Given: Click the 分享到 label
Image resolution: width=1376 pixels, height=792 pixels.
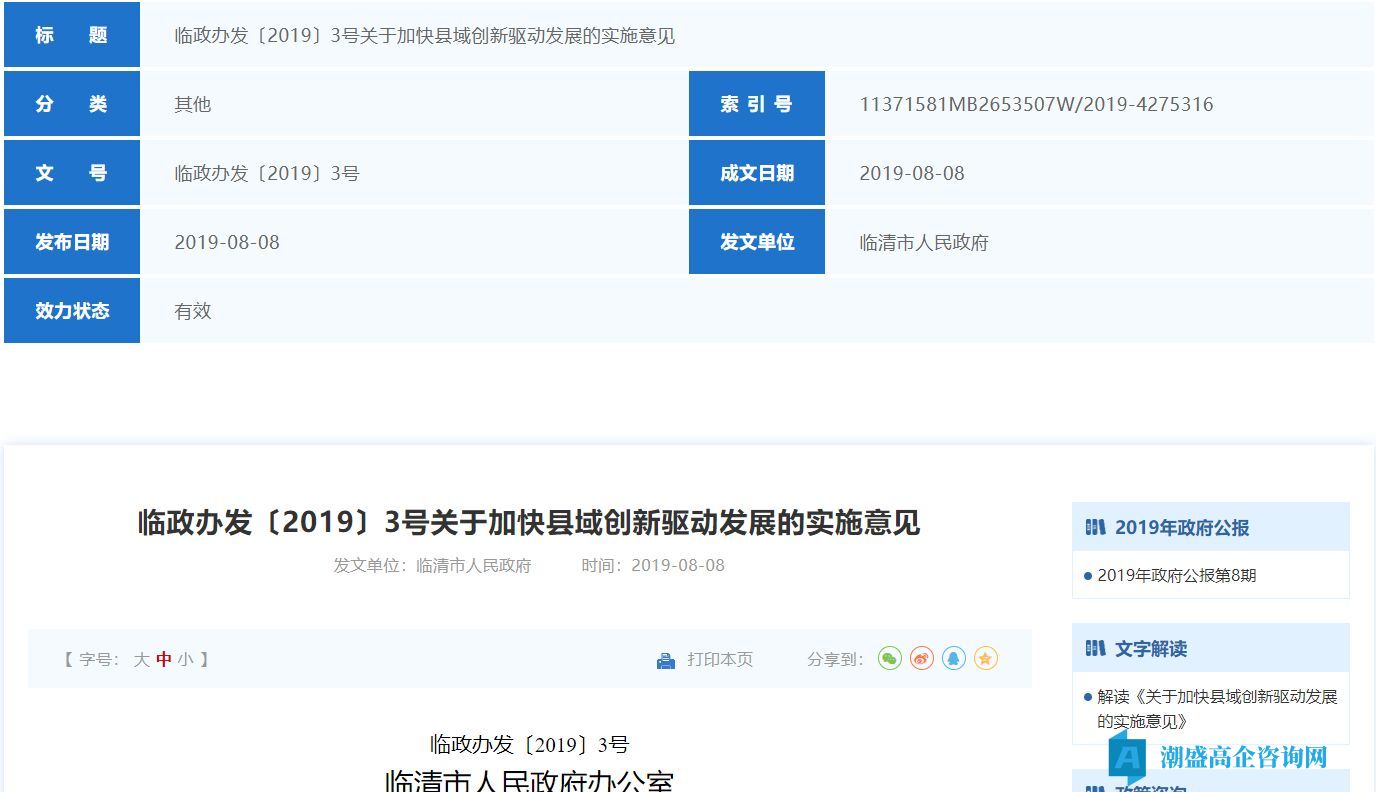Looking at the screenshot, I should click(835, 659).
